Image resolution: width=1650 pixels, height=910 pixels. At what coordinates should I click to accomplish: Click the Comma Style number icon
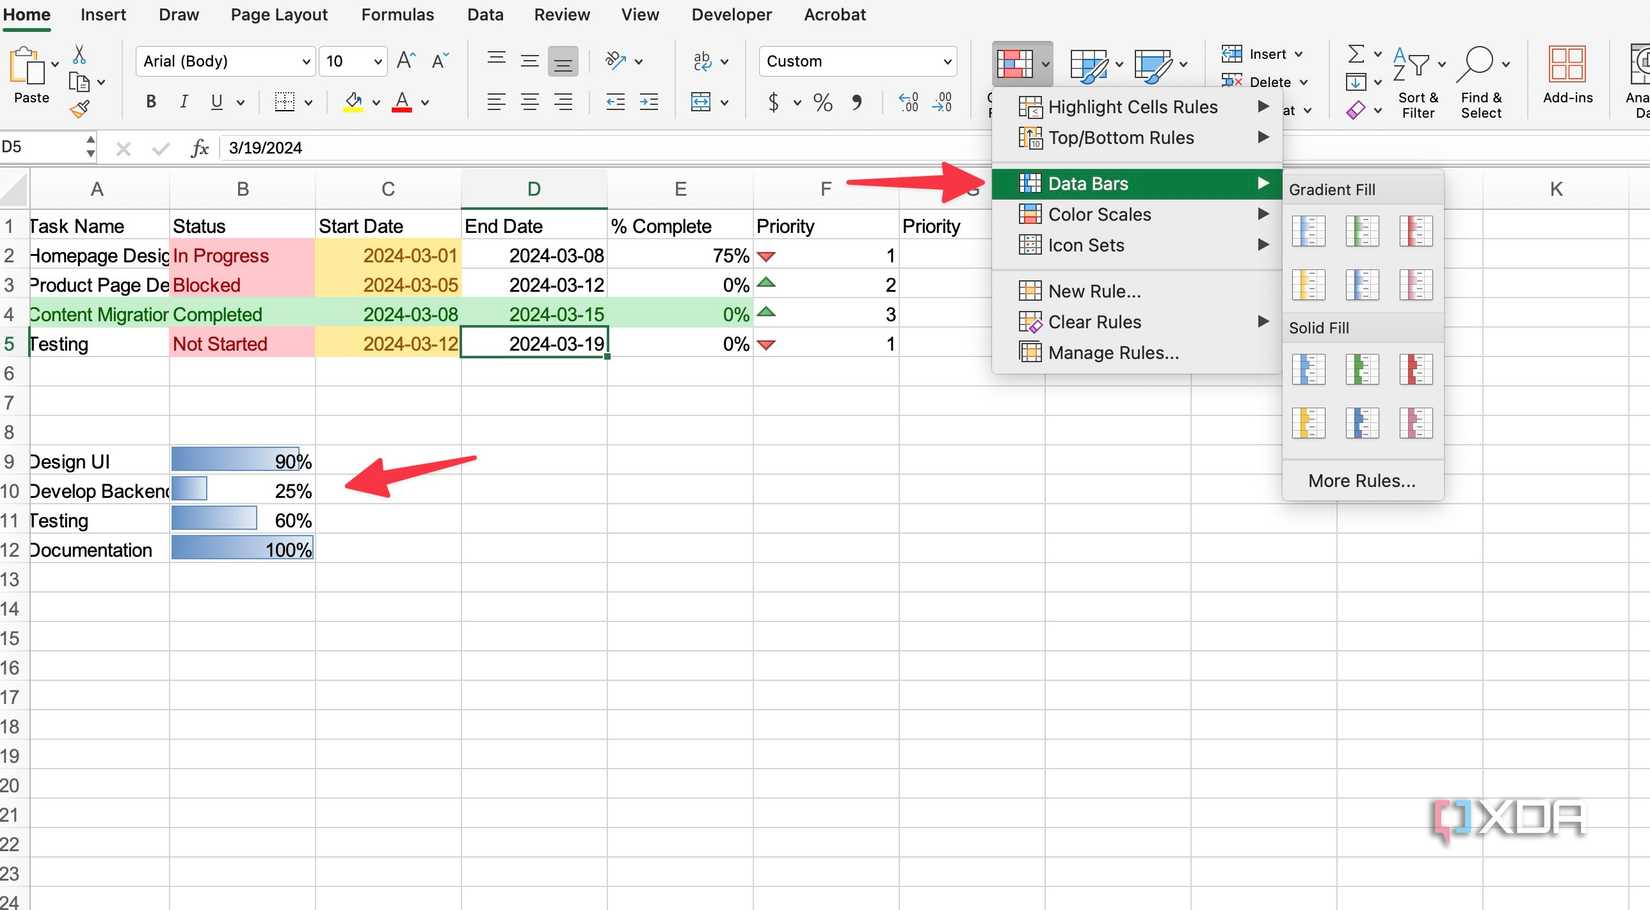(x=857, y=102)
